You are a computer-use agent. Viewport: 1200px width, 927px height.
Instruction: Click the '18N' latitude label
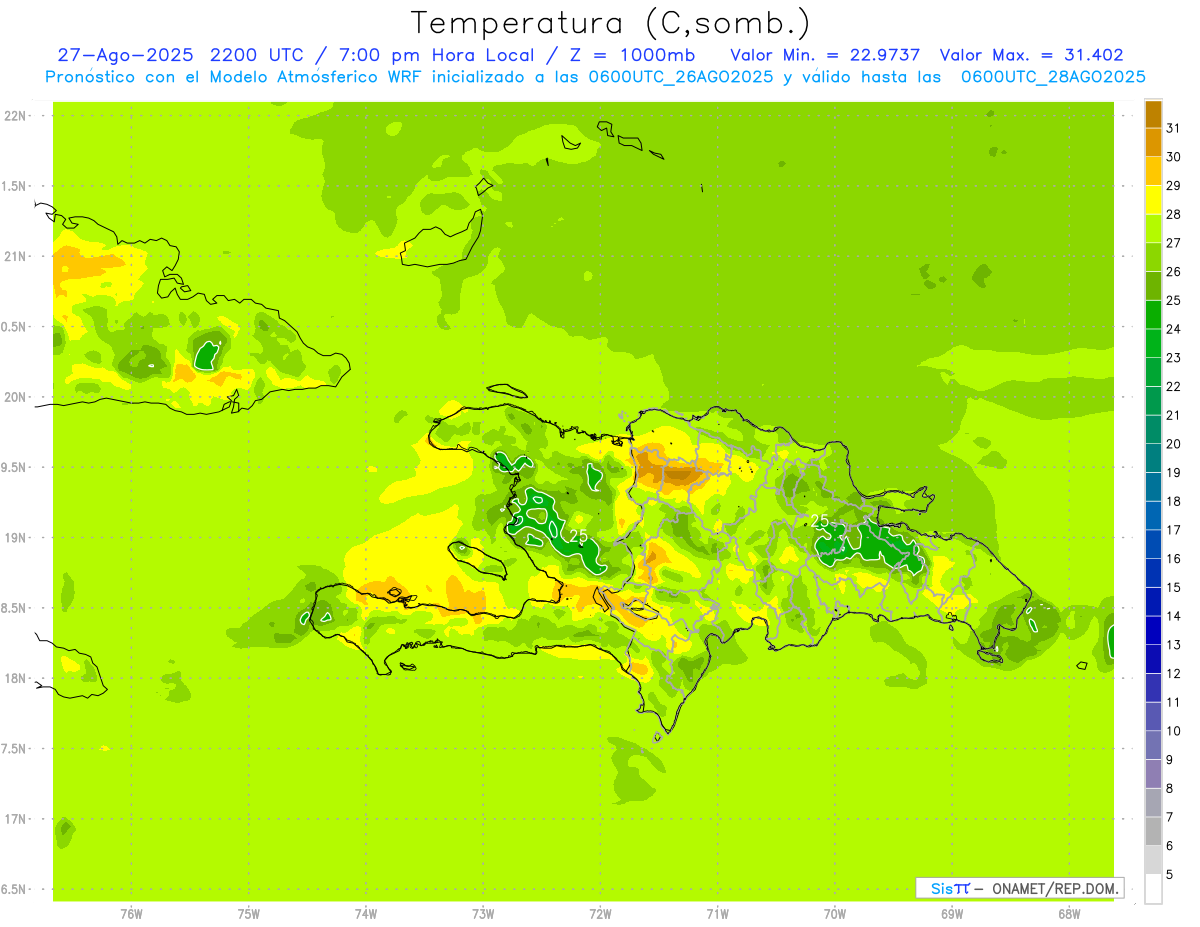pos(14,679)
